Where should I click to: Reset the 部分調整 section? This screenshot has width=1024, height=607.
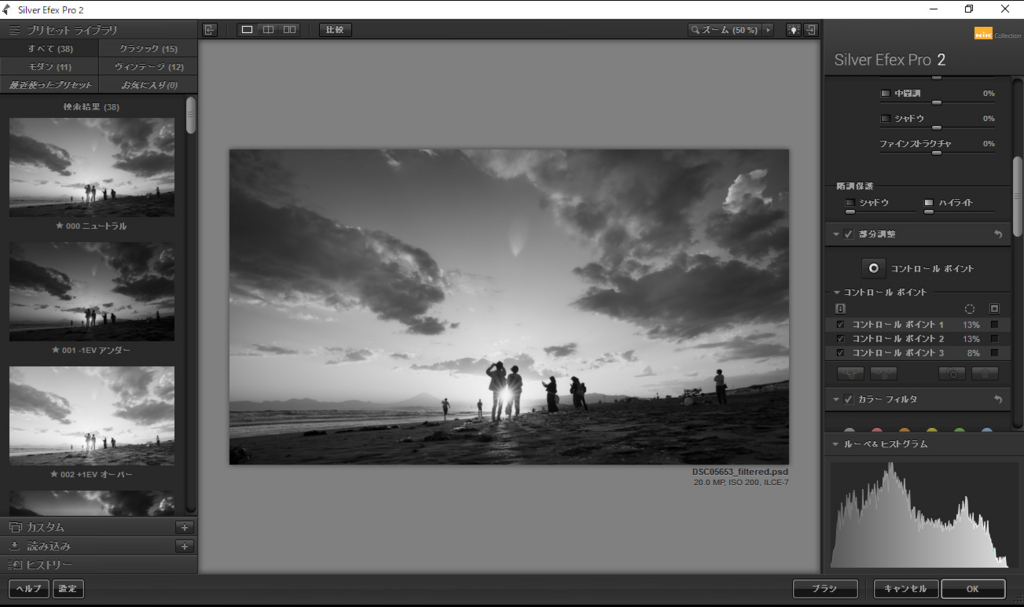coord(998,234)
